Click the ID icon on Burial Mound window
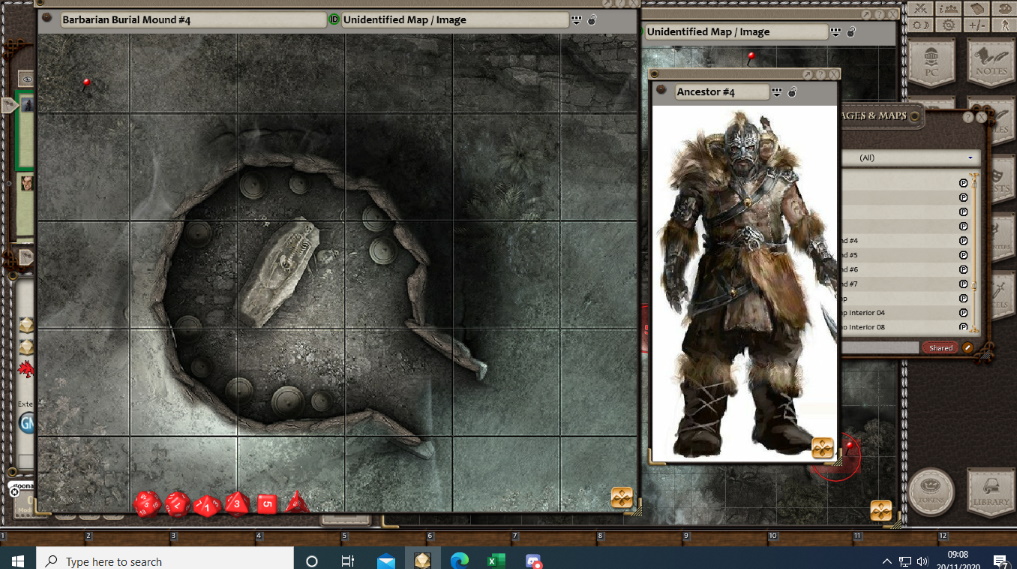 [333, 20]
